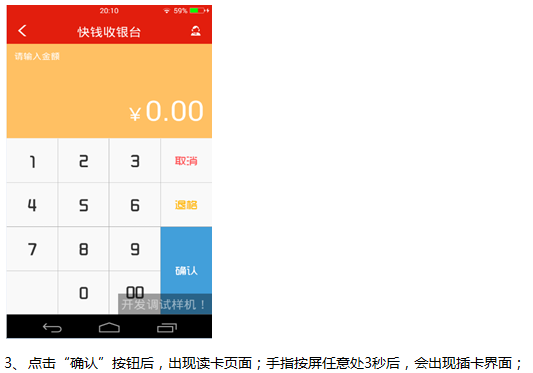Tap the 20:10 clock in status bar
Viewport: 533px width, 373px height.
click(x=109, y=11)
